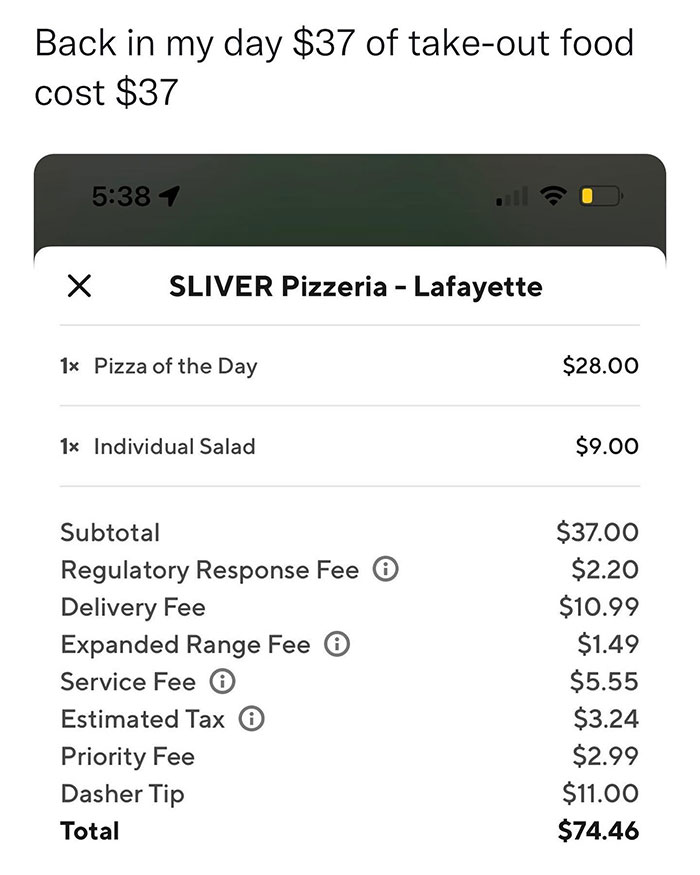Tap the location arrow beside 5:38
This screenshot has width=700, height=875.
click(x=169, y=196)
